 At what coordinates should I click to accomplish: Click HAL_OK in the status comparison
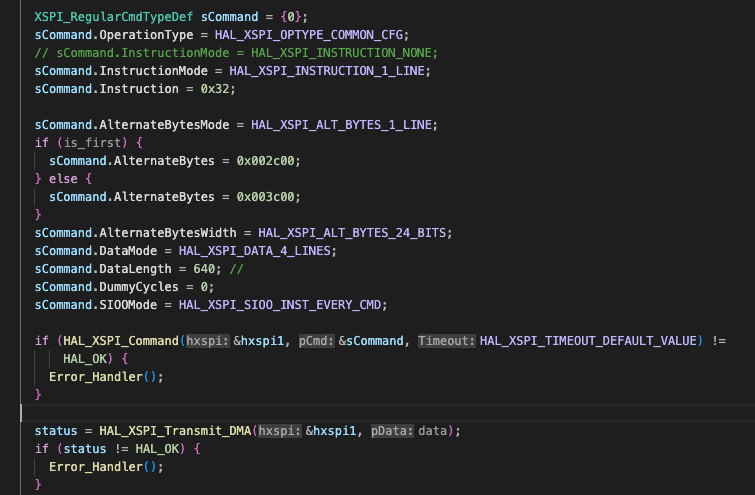click(157, 449)
